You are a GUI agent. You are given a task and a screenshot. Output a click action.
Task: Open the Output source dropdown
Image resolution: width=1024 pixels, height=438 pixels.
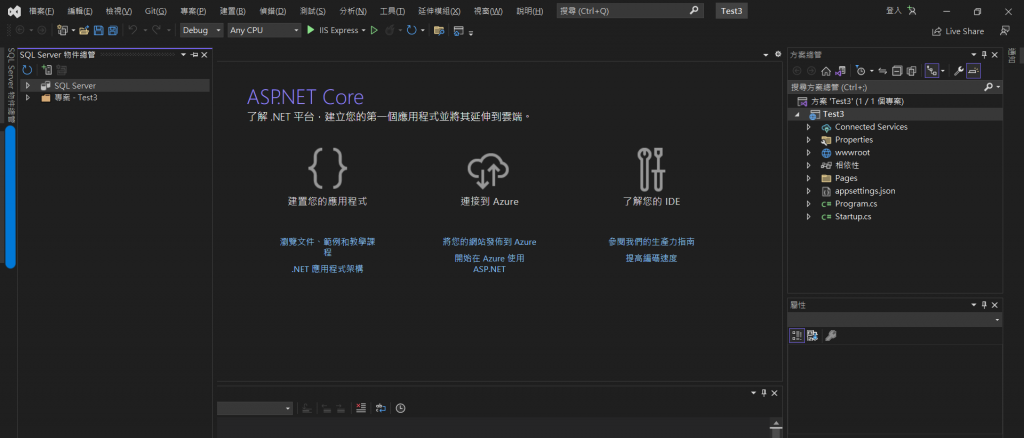[x=255, y=408]
